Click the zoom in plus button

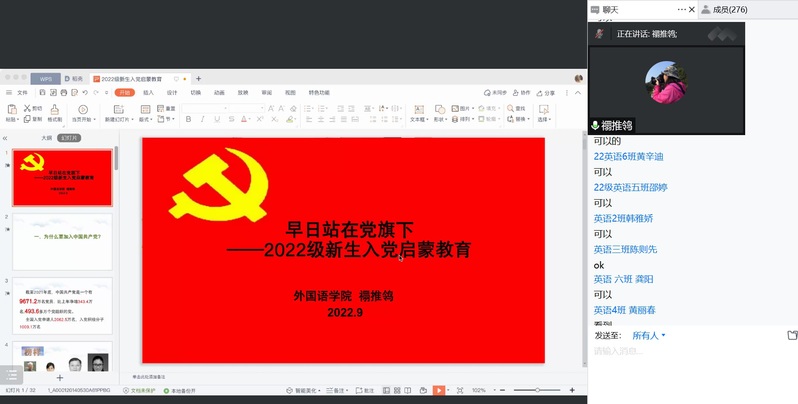coord(572,390)
